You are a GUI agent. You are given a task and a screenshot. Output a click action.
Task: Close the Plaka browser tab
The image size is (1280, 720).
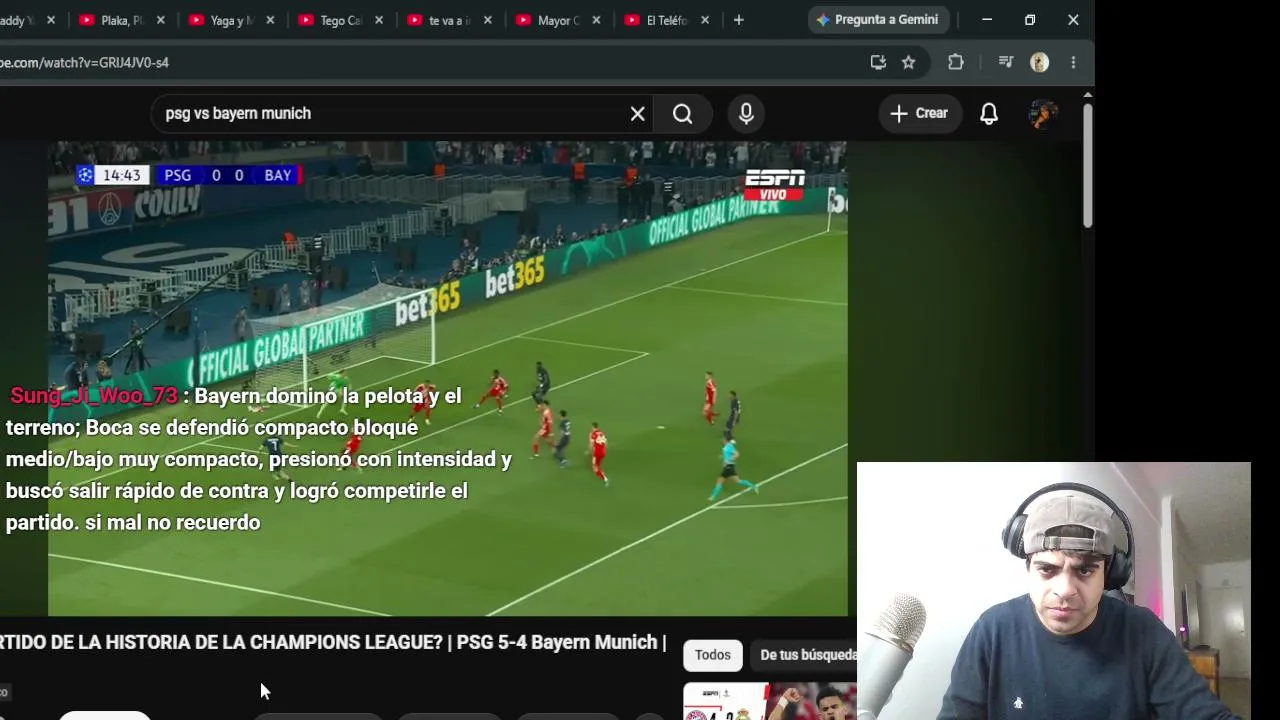click(x=160, y=20)
